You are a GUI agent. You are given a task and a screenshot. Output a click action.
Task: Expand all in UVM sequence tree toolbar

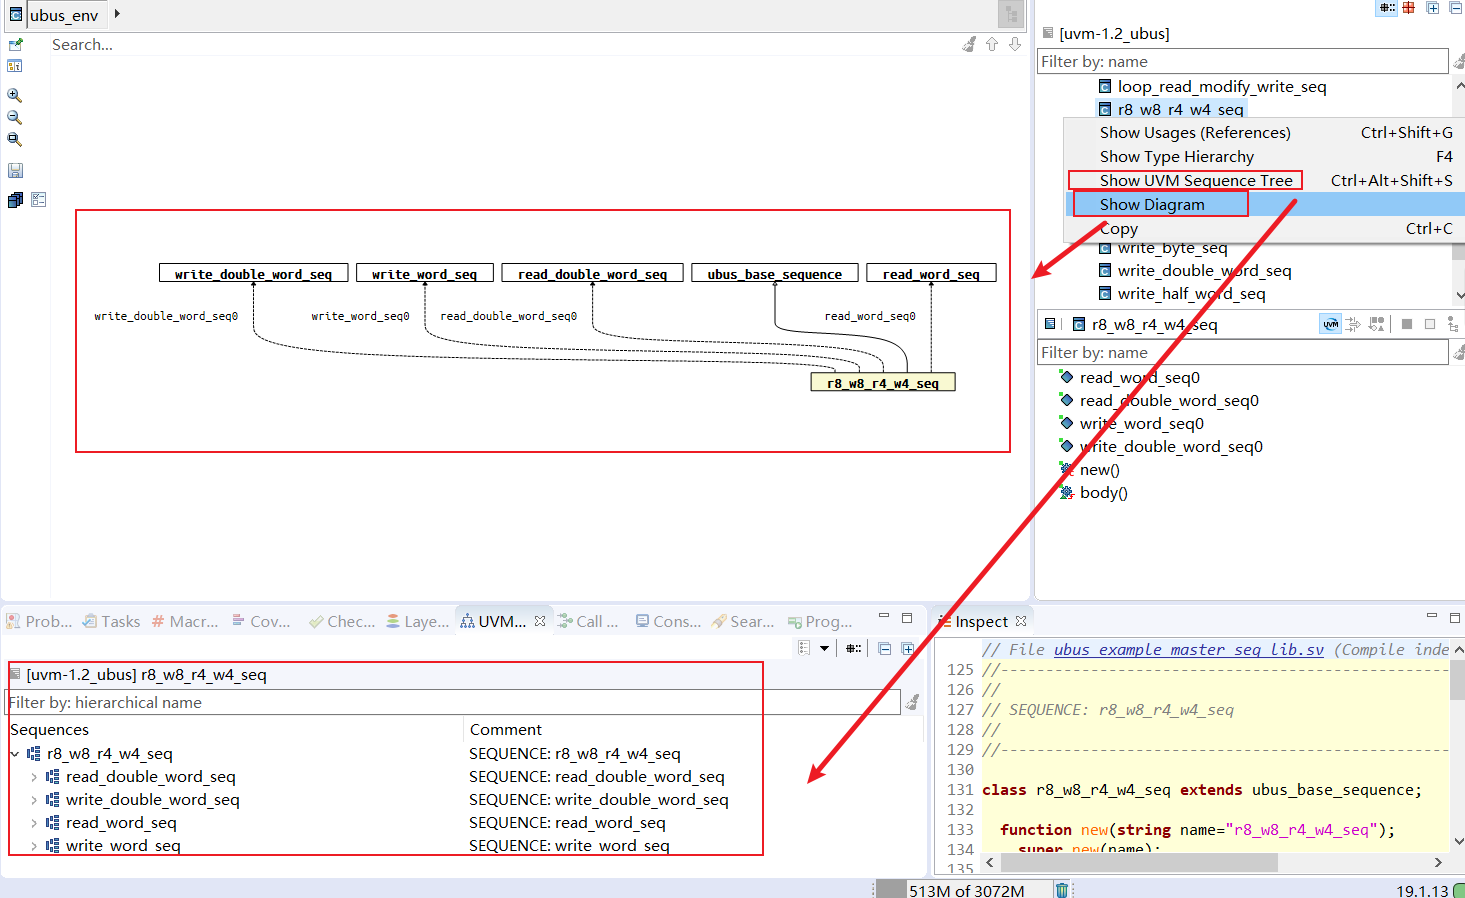(x=908, y=648)
